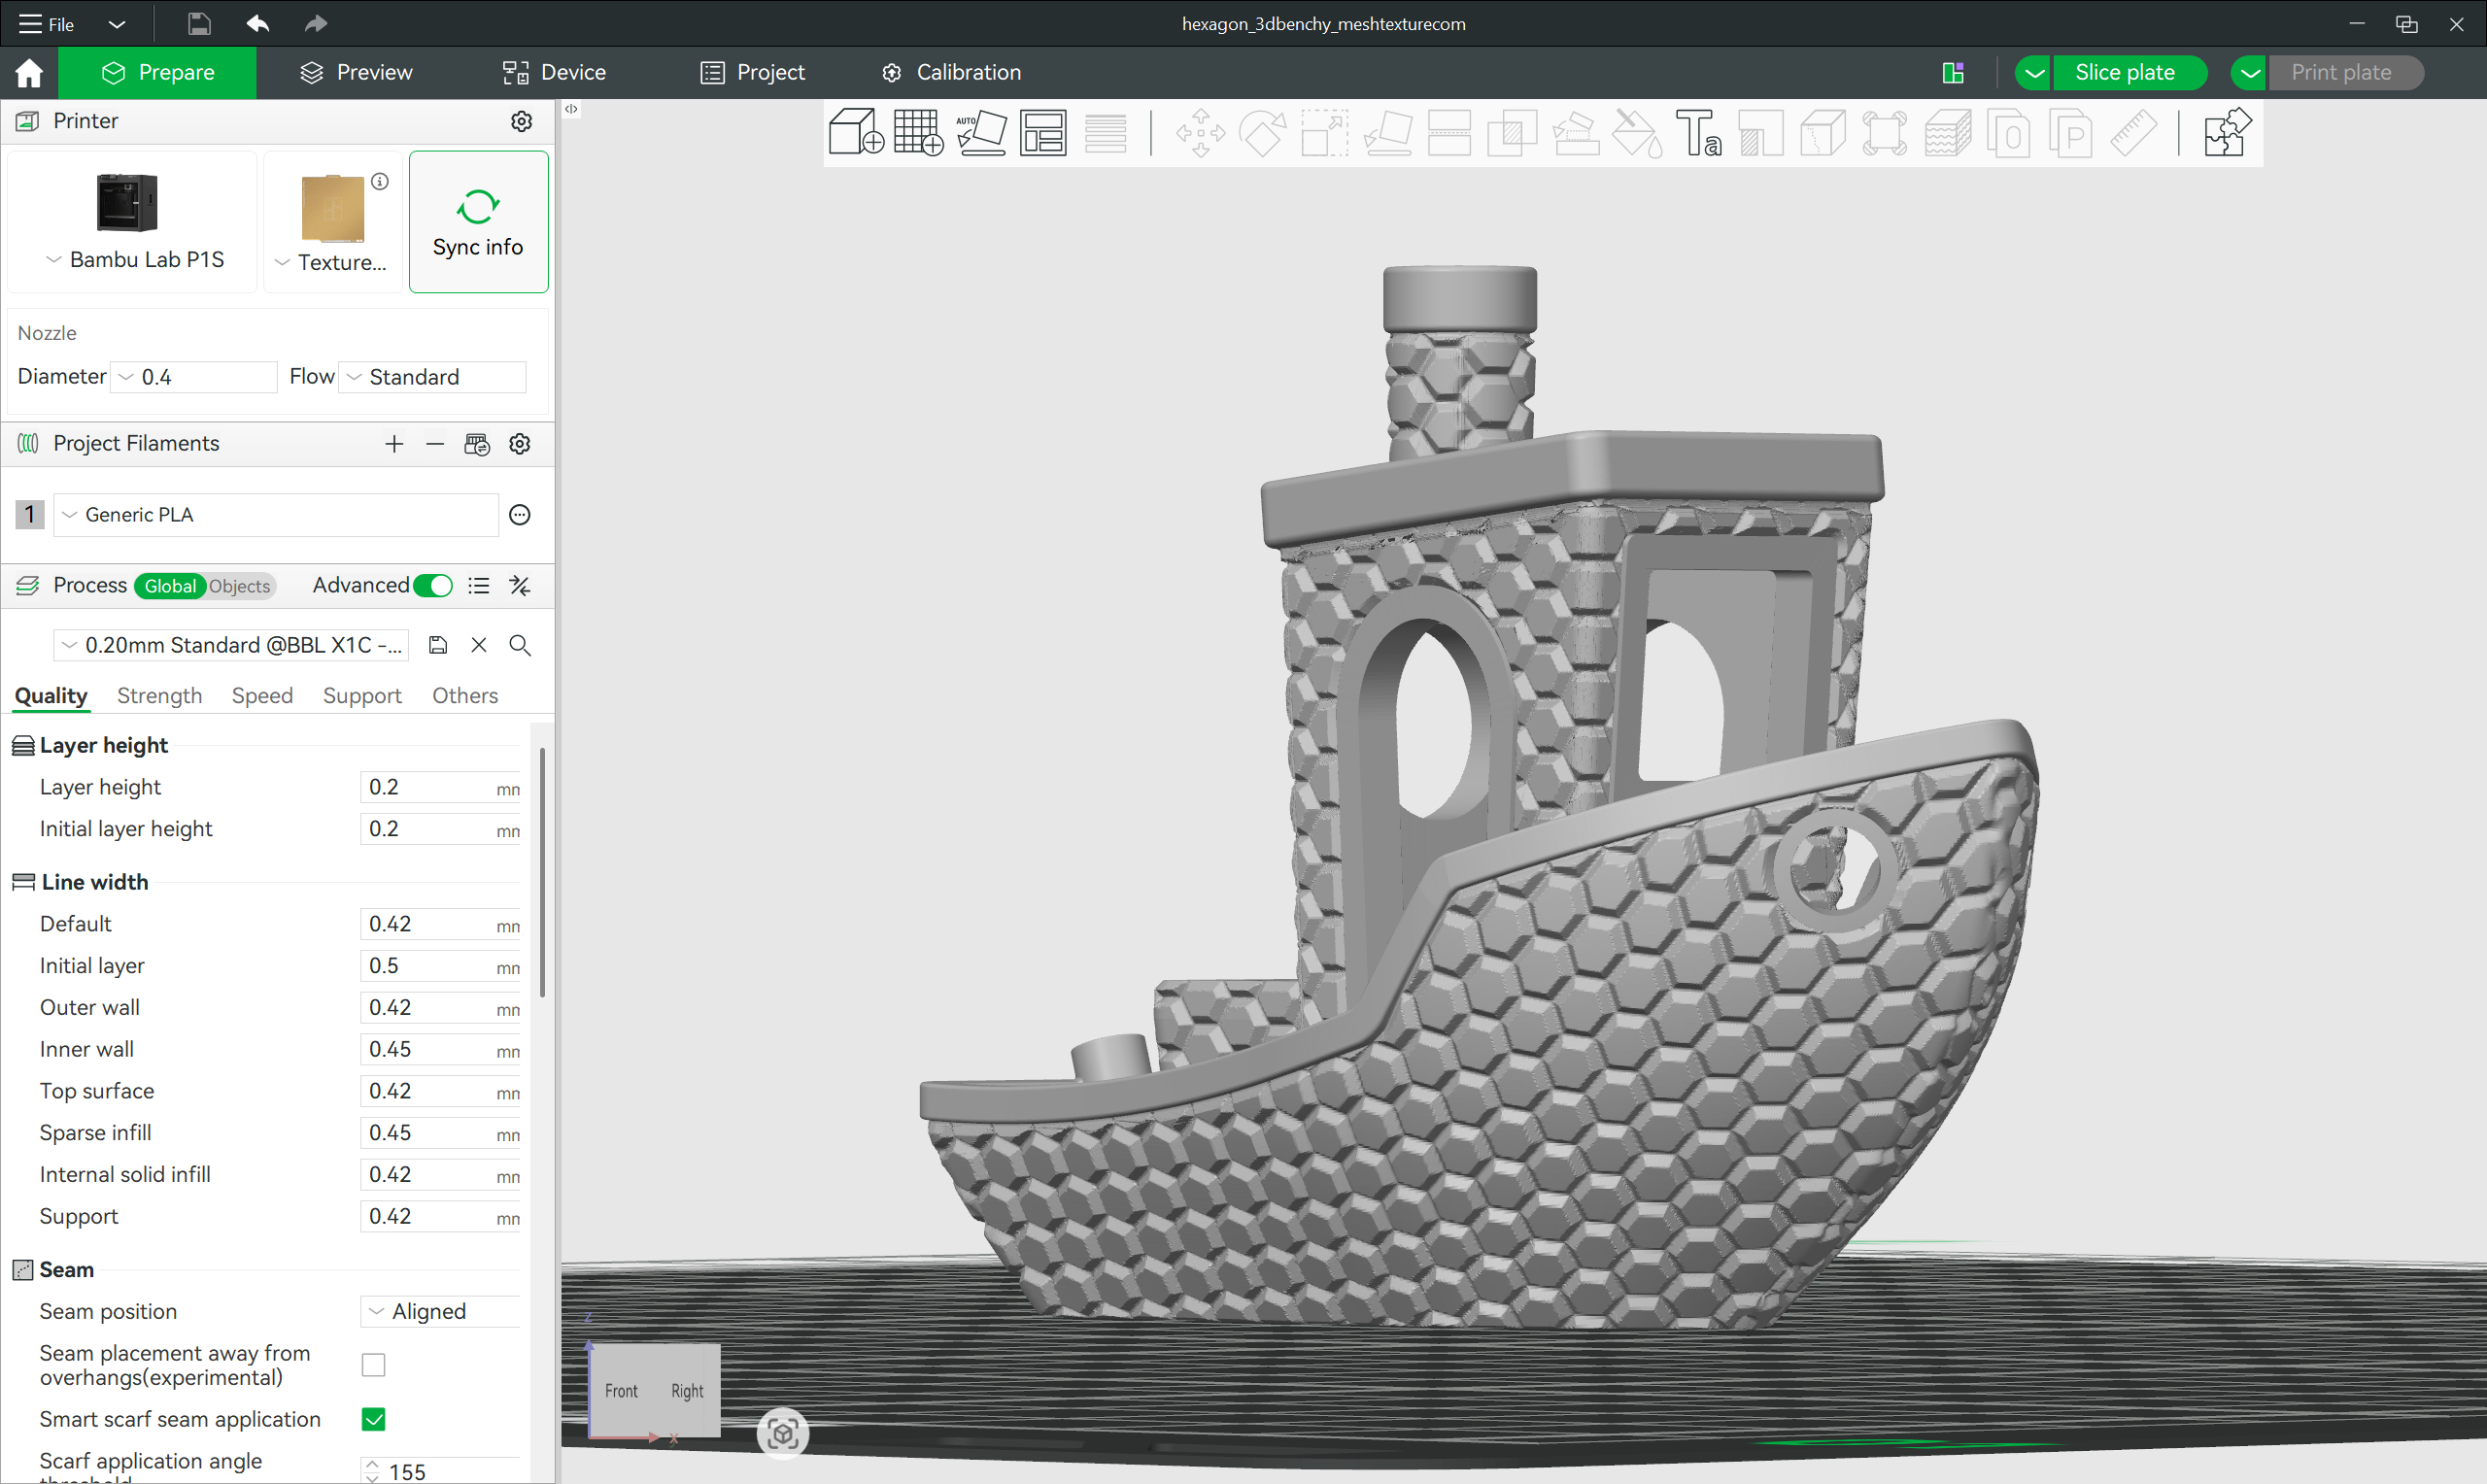
Task: Open Print plate options arrow
Action: 2249,73
